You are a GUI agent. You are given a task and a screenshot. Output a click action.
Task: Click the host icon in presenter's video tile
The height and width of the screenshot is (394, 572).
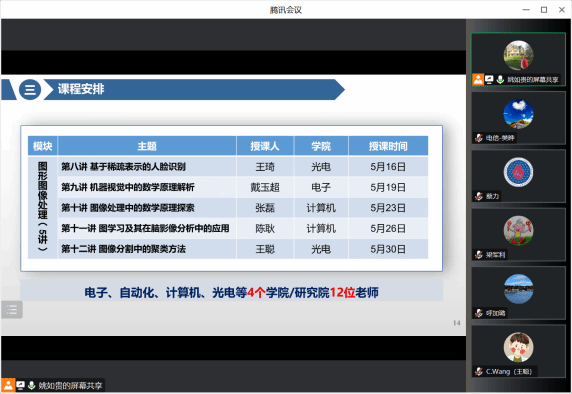[478, 79]
